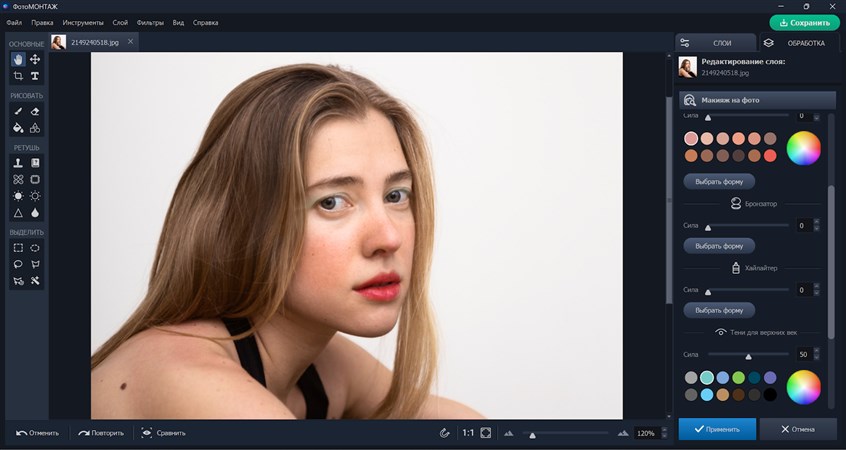This screenshot has width=846, height=450.
Task: Click the fit-to-screen icon beside 1:1
Action: click(486, 433)
